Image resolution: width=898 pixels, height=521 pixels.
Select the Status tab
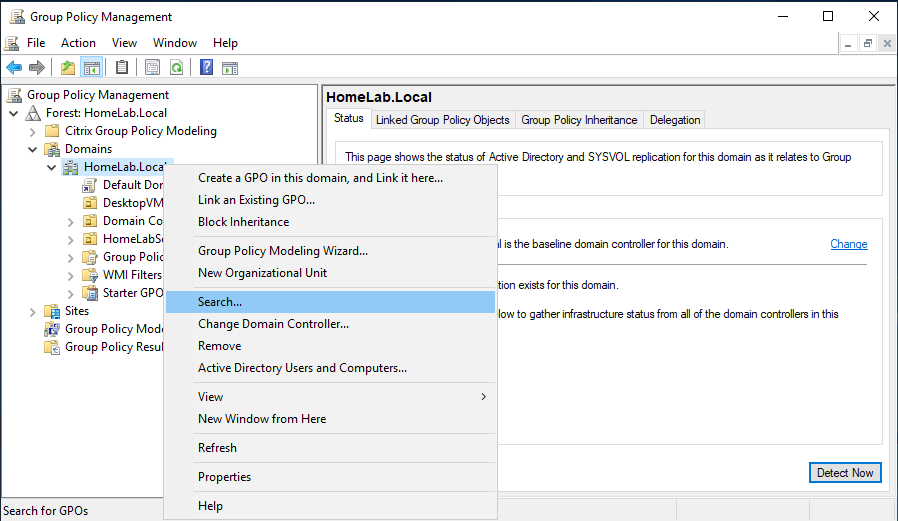348,118
